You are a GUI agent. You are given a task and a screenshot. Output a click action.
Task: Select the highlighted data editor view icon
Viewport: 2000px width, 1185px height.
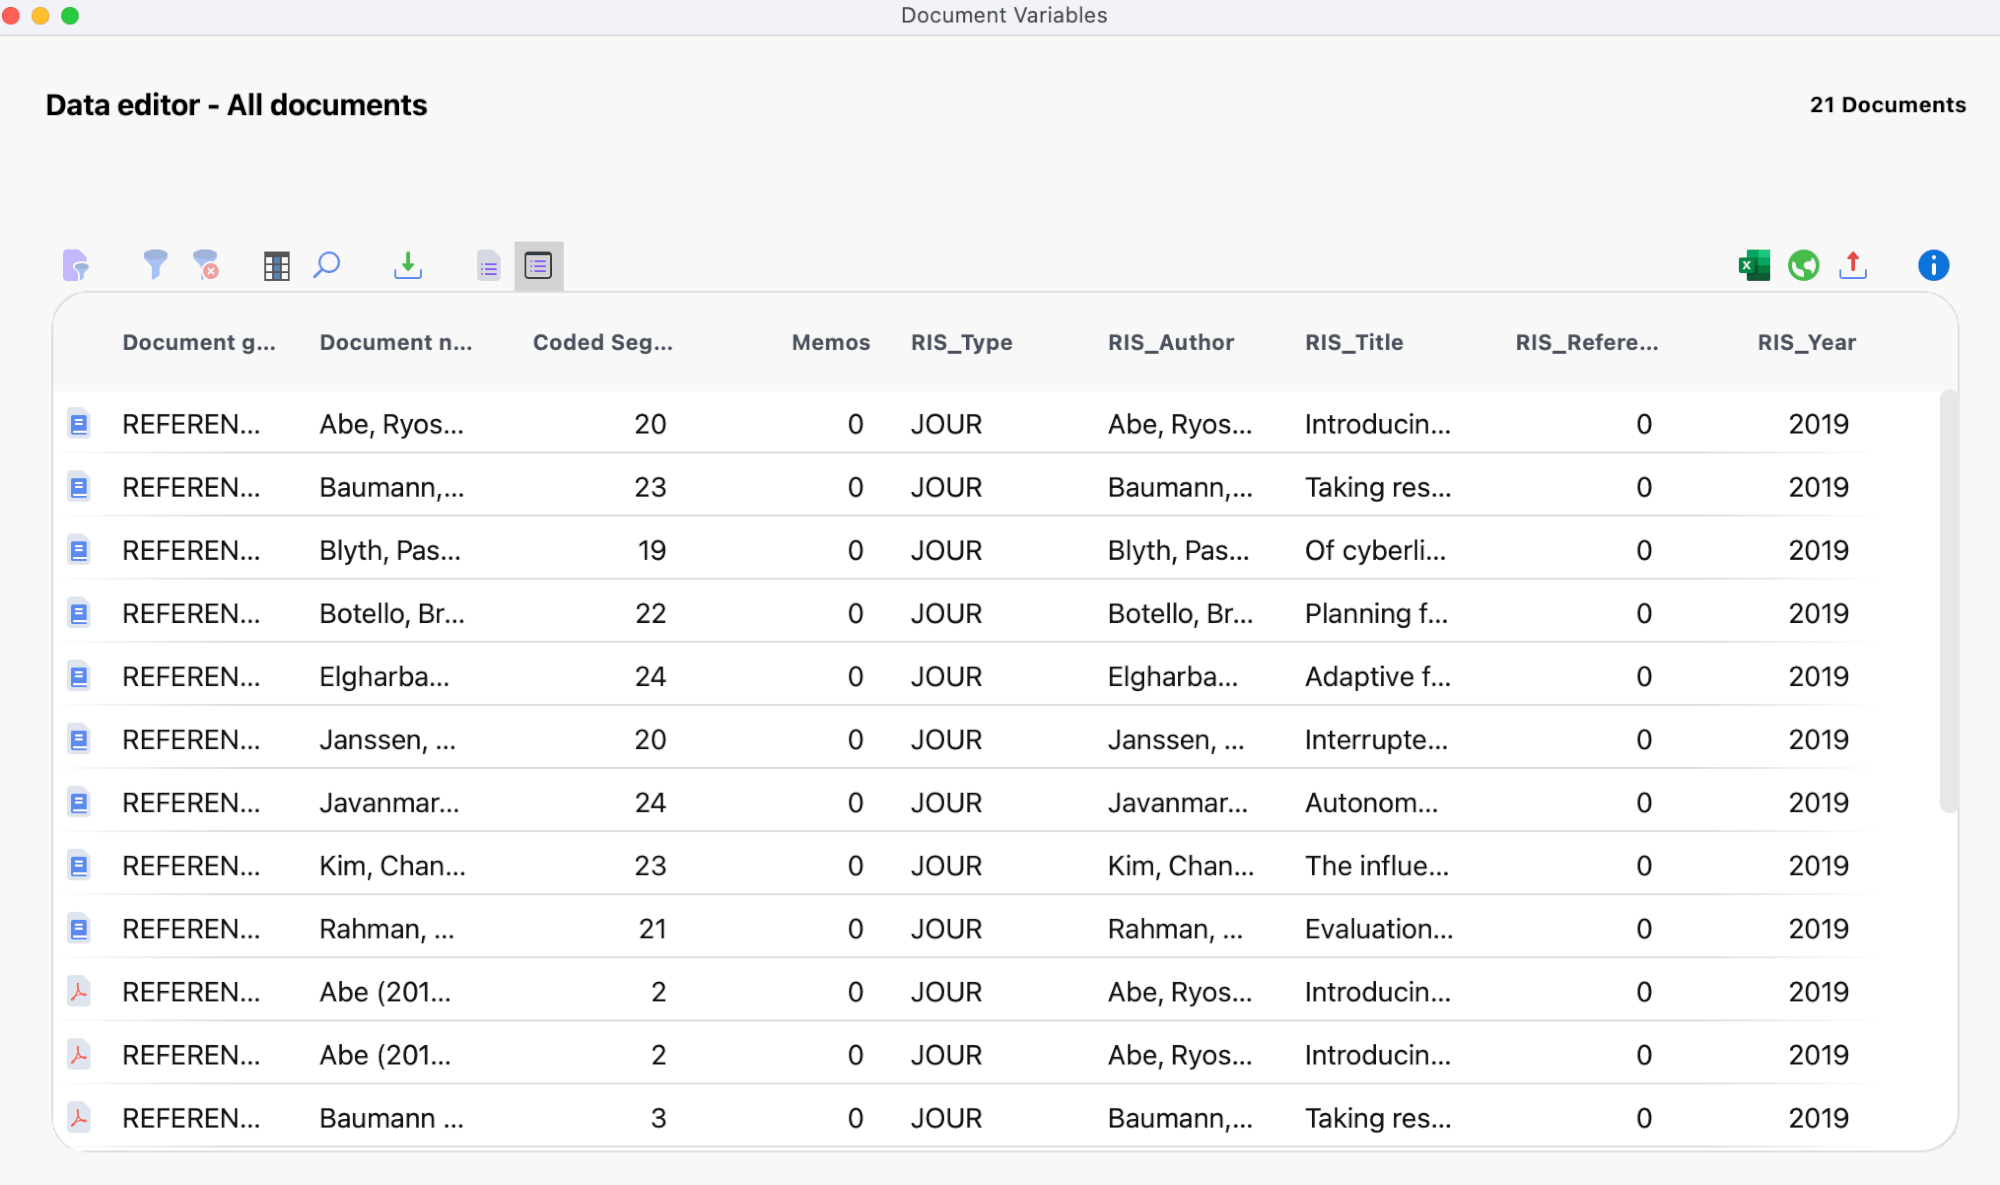click(x=539, y=266)
